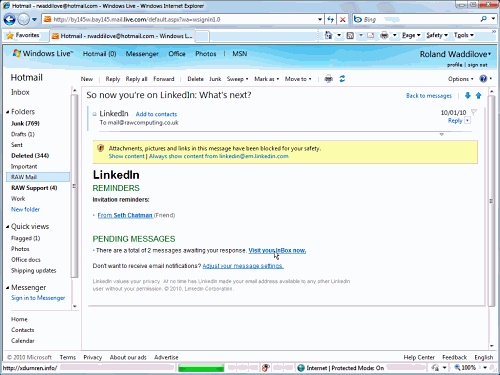Image resolution: width=500 pixels, height=375 pixels.
Task: Go to next message with down arrow icon
Action: pyautogui.click(x=468, y=96)
